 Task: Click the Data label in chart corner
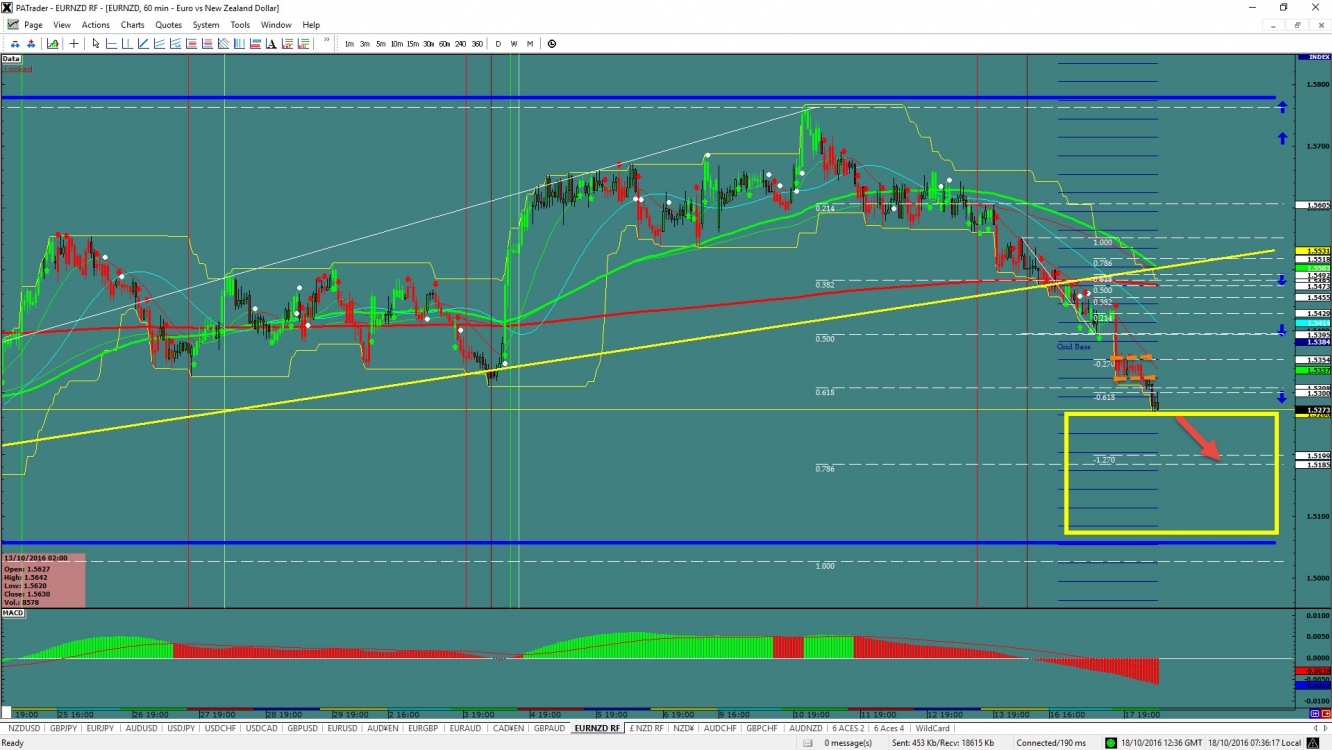(11, 59)
